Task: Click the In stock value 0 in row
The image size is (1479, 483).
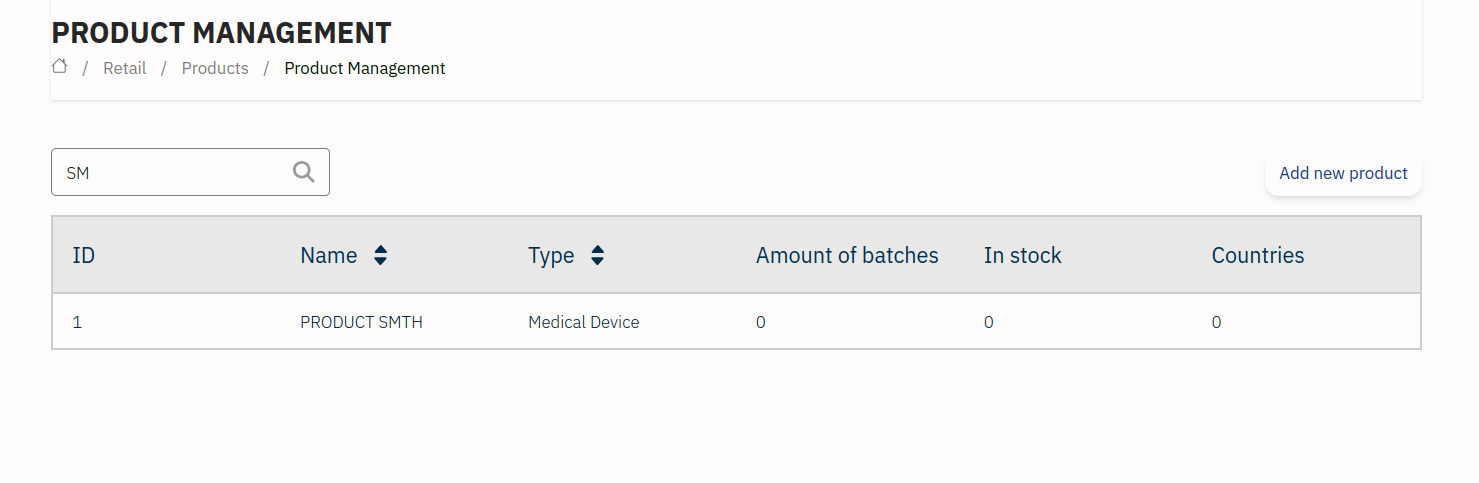Action: [x=989, y=322]
